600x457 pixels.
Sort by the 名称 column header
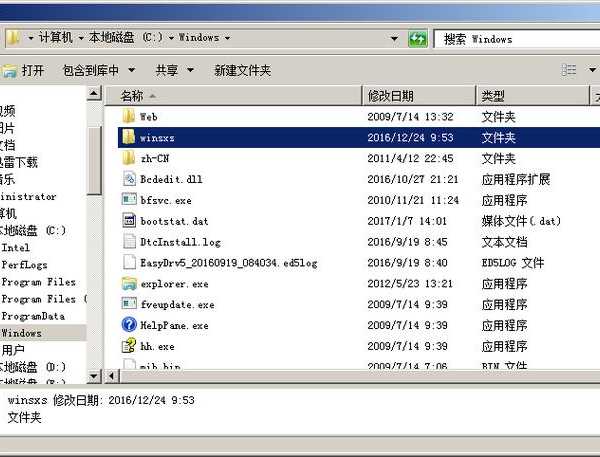[233, 96]
